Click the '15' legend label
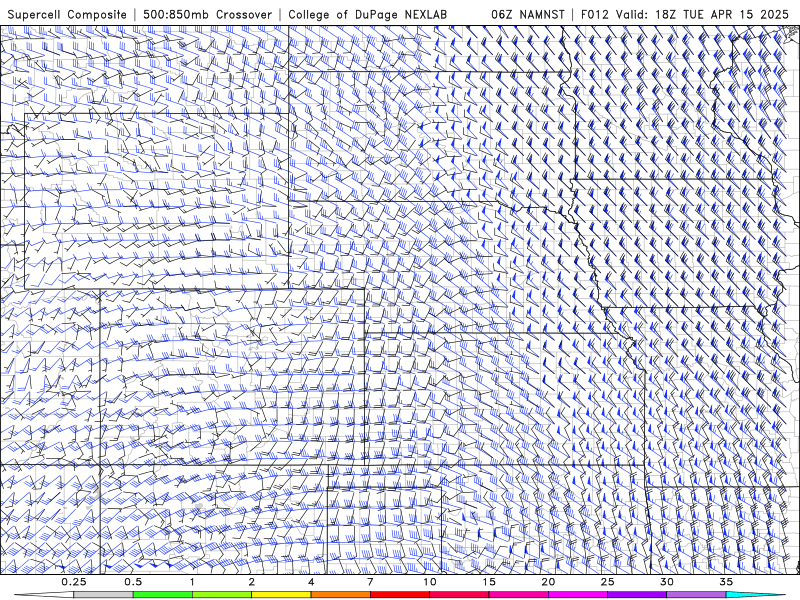This screenshot has width=800, height=600. pos(489,582)
